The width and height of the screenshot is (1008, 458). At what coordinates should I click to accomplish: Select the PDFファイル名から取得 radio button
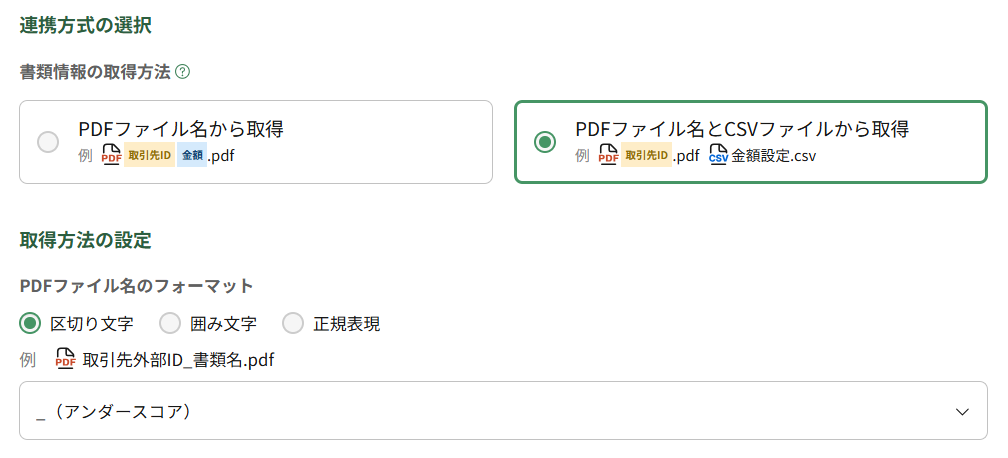click(x=48, y=142)
